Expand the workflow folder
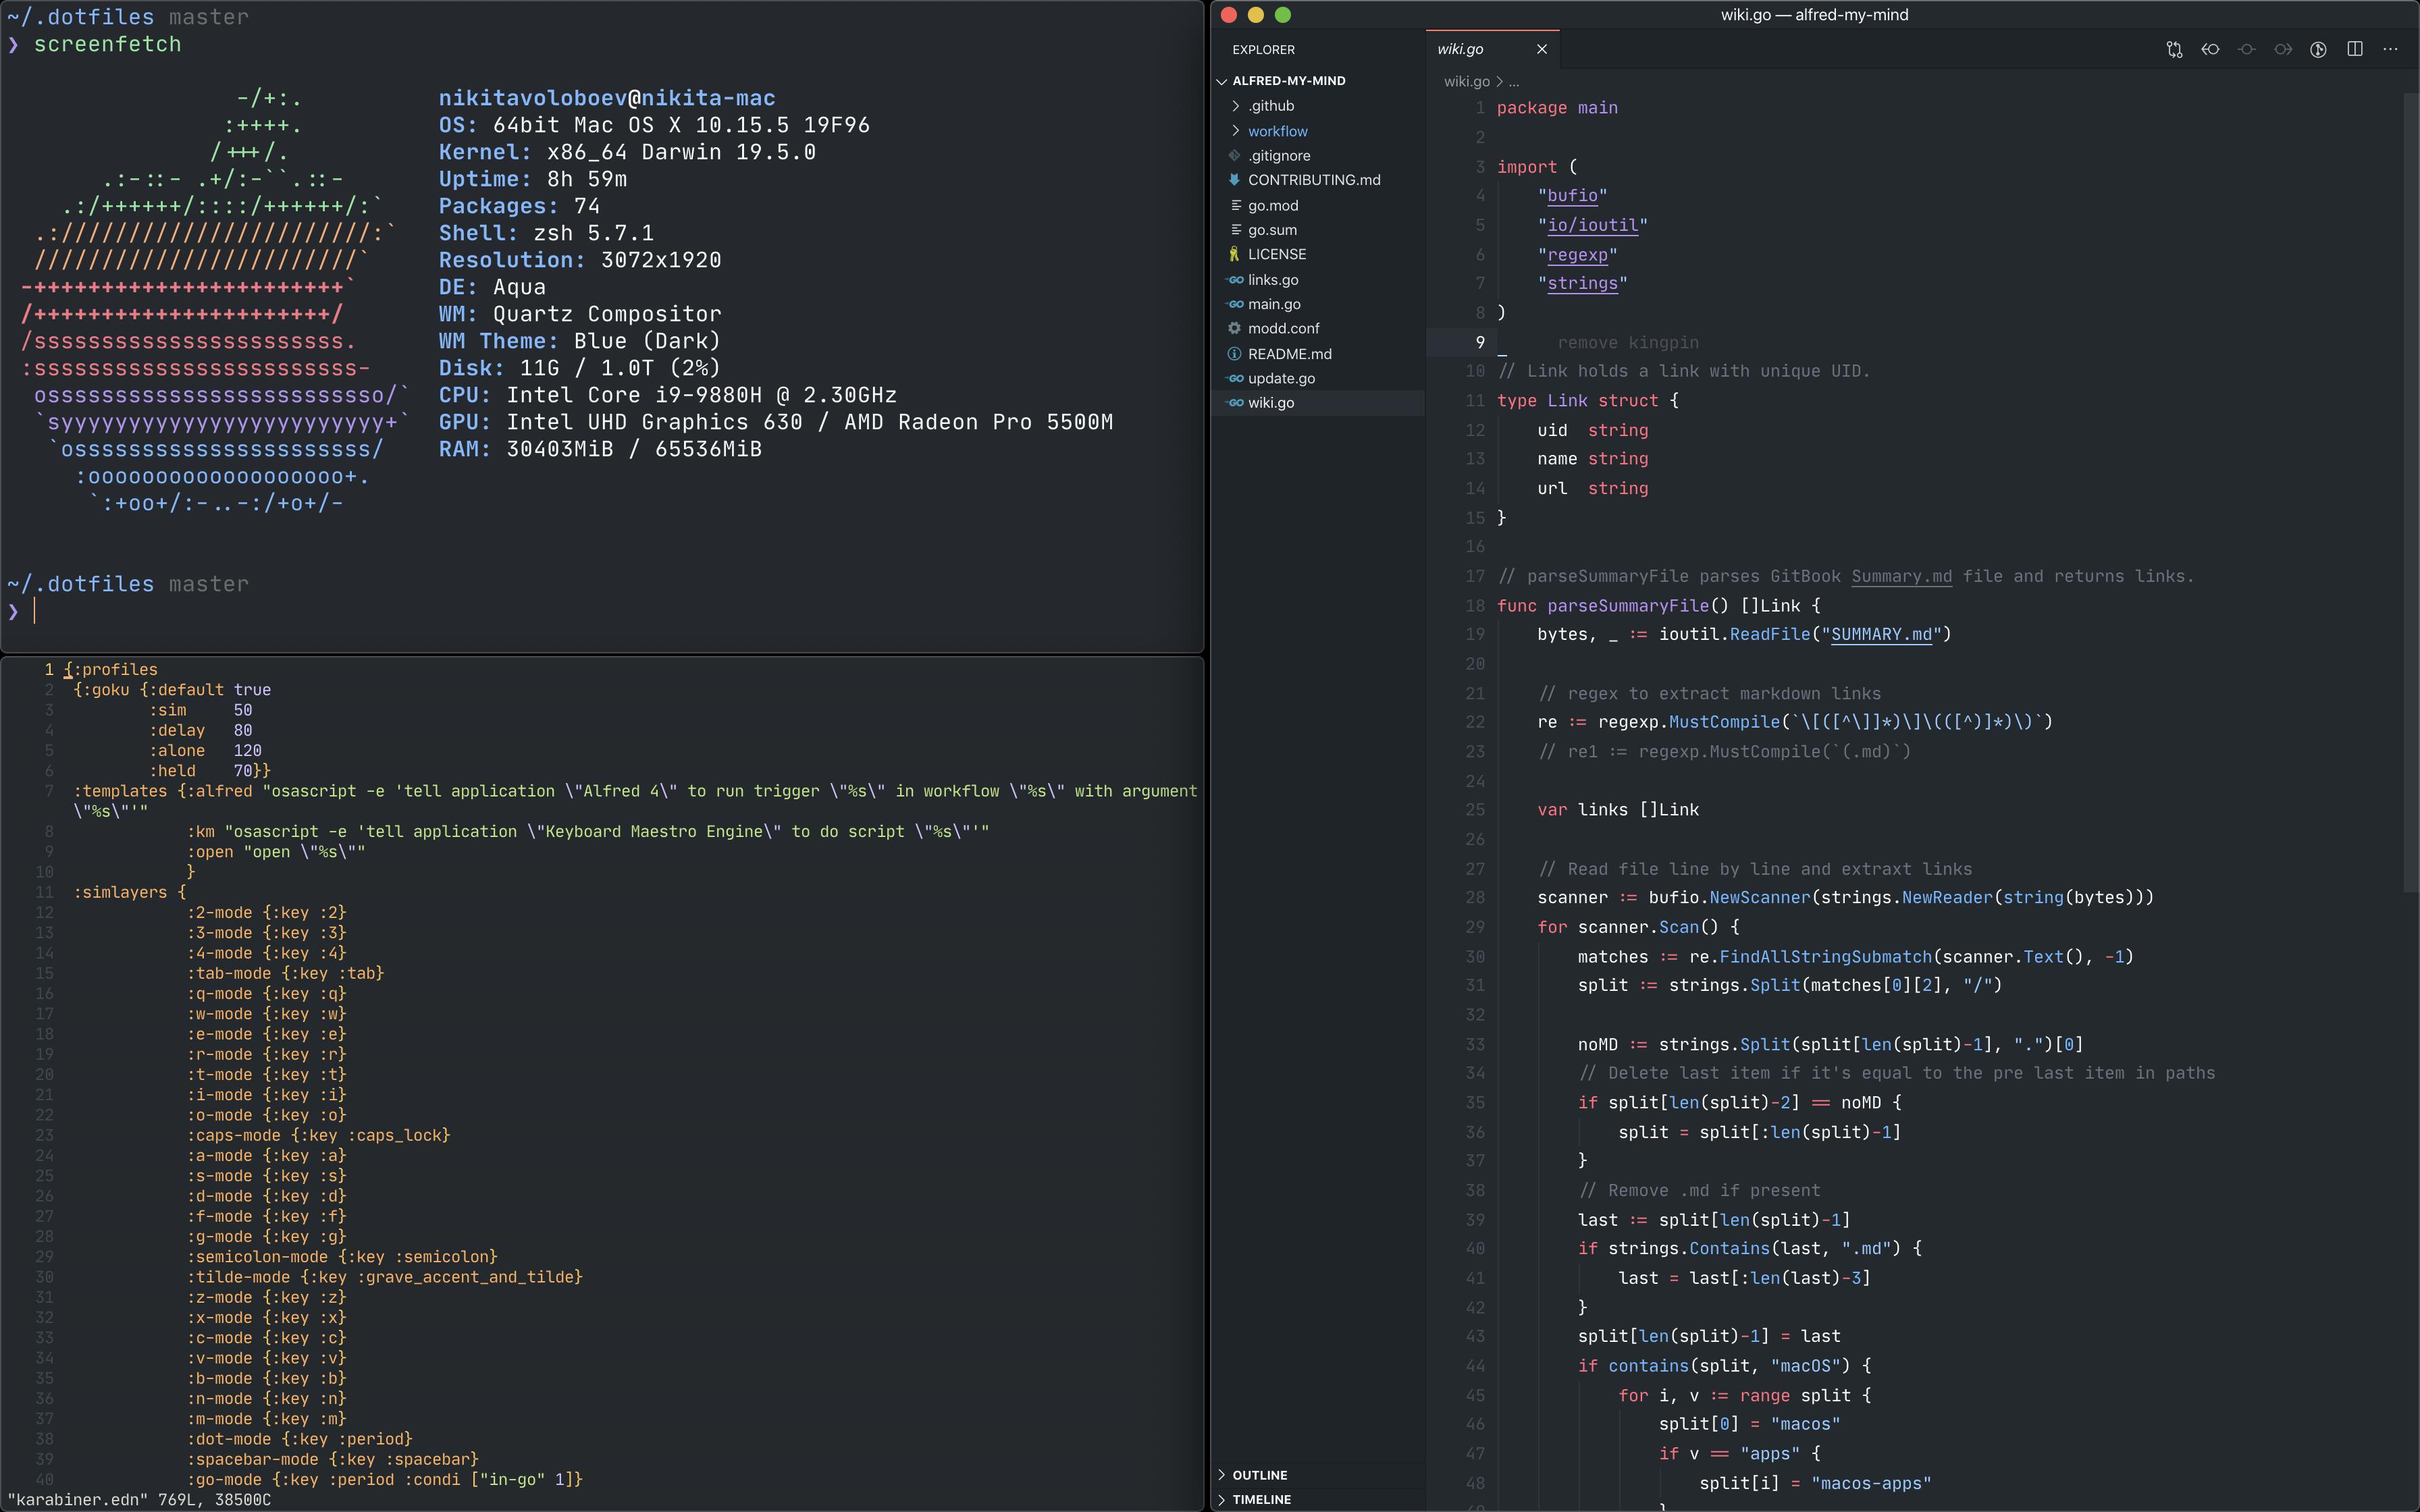Viewport: 2420px width, 1512px height. click(x=1277, y=131)
